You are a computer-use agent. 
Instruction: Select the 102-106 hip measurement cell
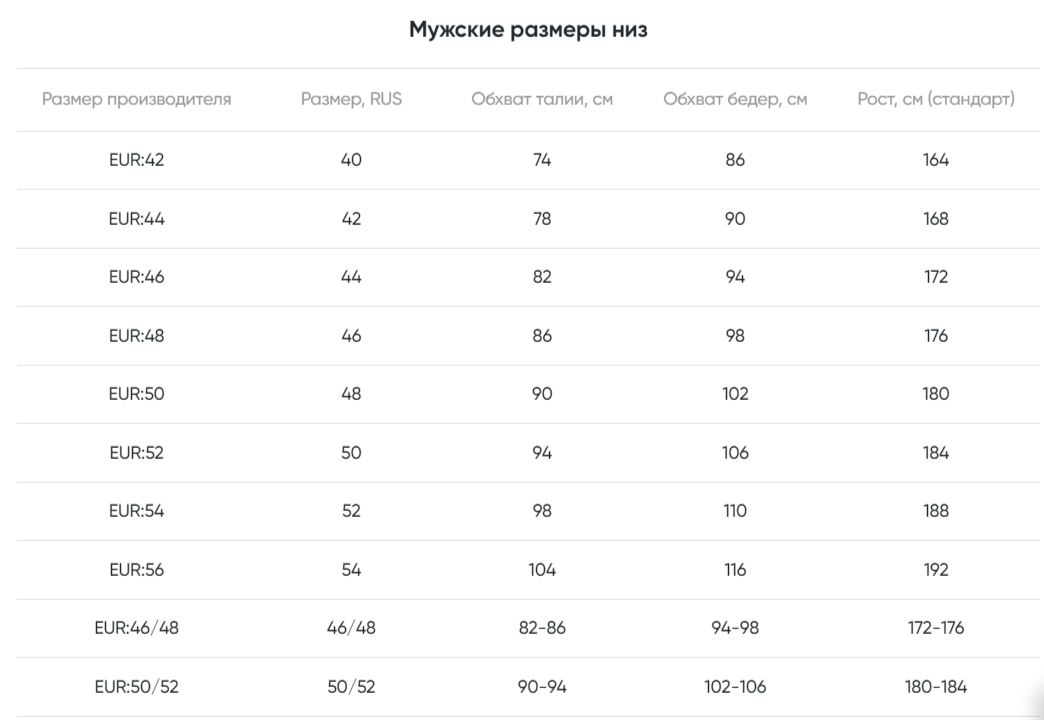[x=735, y=687]
